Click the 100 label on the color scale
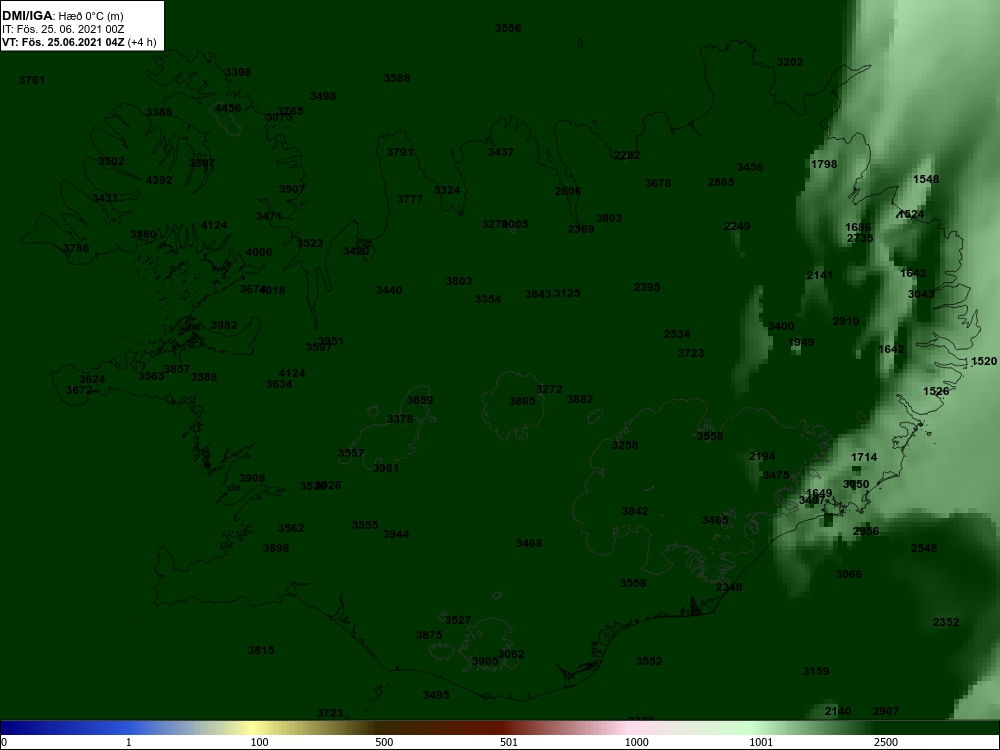Image resolution: width=1000 pixels, height=750 pixels. [x=260, y=742]
